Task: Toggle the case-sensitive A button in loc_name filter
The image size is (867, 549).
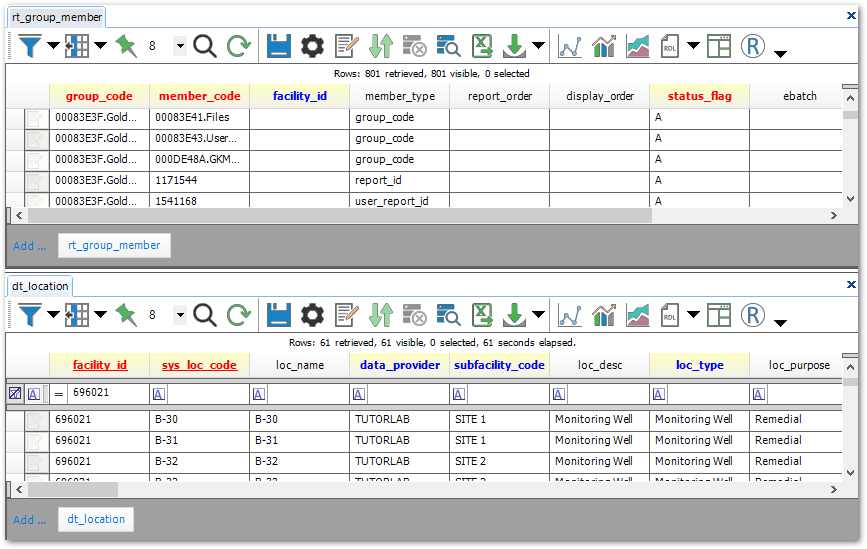Action: coord(258,394)
